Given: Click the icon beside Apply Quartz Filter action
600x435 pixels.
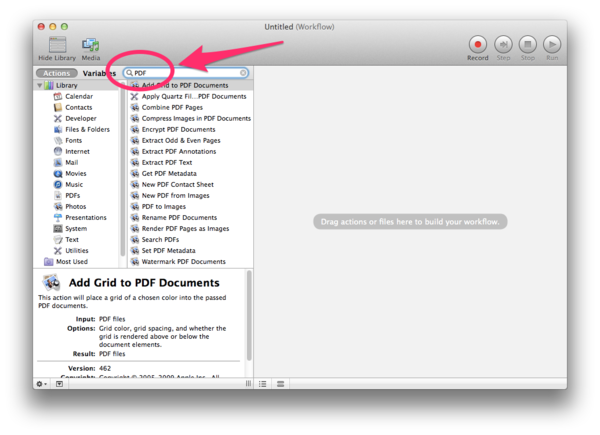Looking at the screenshot, I should pyautogui.click(x=134, y=96).
